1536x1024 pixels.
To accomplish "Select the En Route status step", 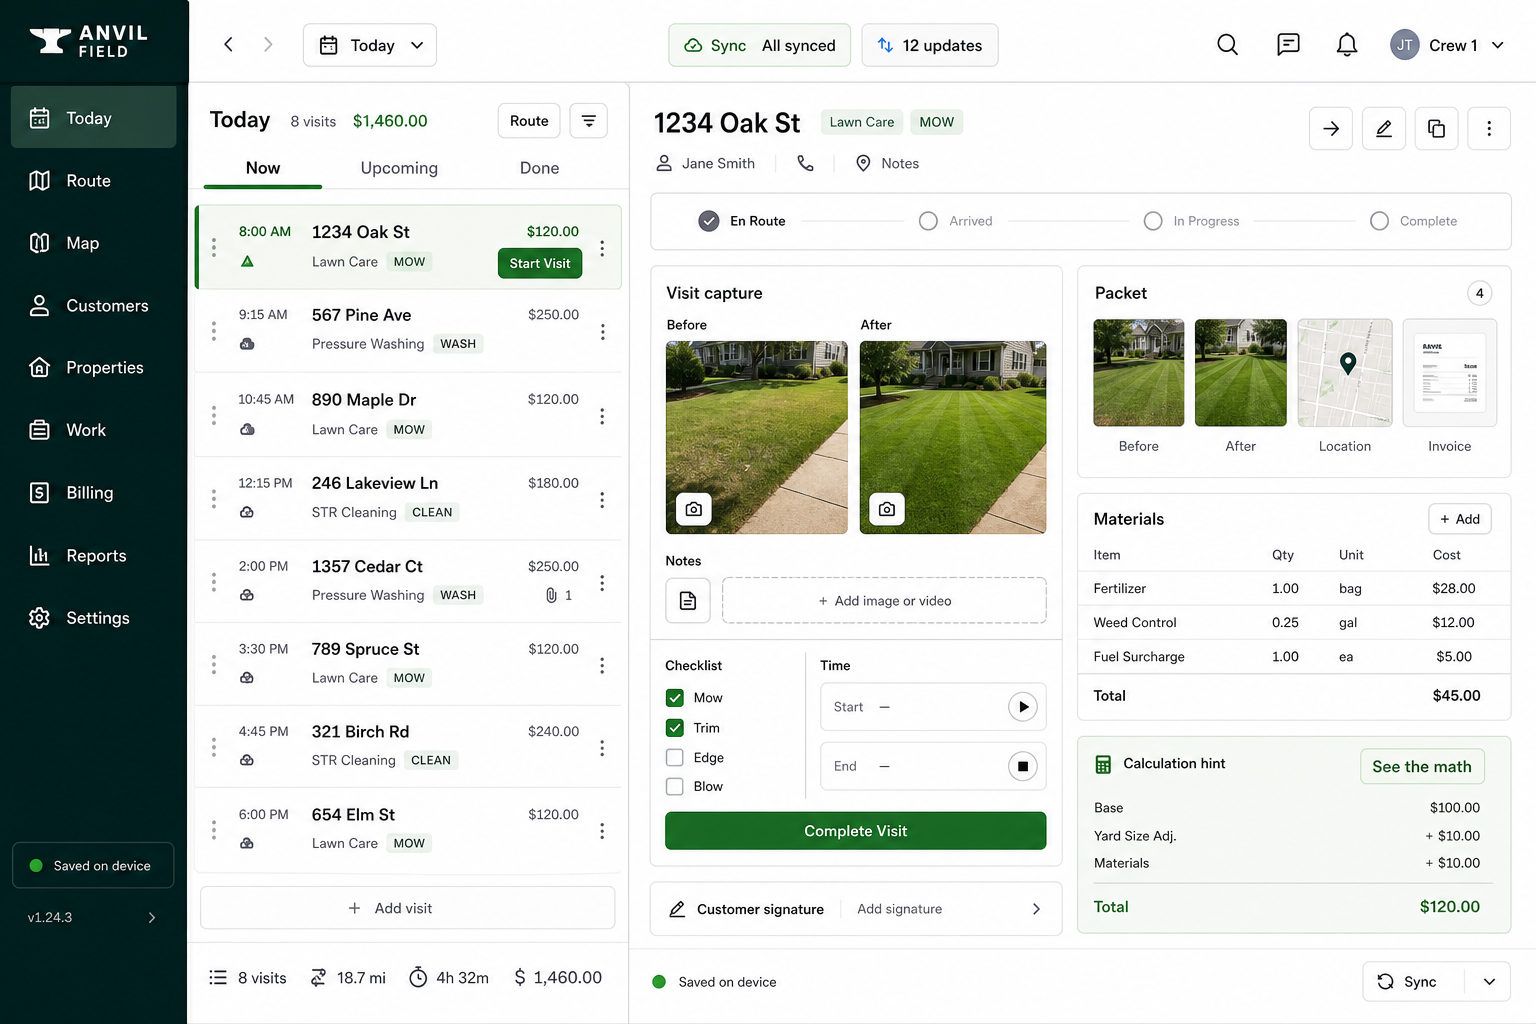I will (742, 221).
